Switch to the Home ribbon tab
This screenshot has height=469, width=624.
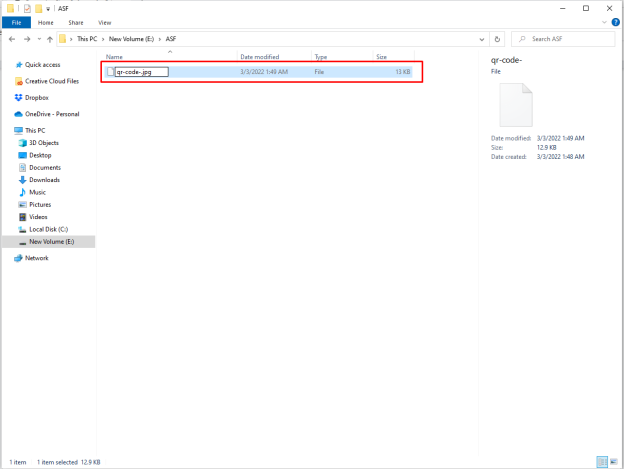click(46, 23)
